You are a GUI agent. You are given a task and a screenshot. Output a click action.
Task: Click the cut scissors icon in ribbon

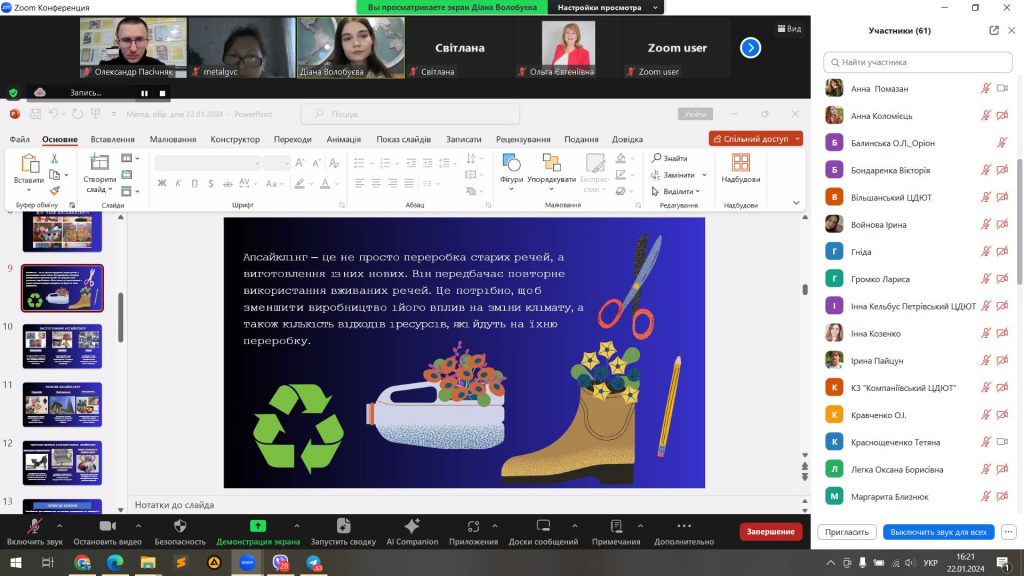55,158
